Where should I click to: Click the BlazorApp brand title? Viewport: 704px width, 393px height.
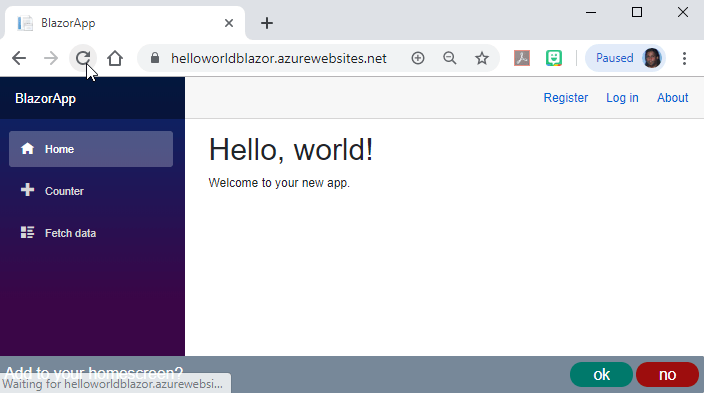[x=45, y=98]
